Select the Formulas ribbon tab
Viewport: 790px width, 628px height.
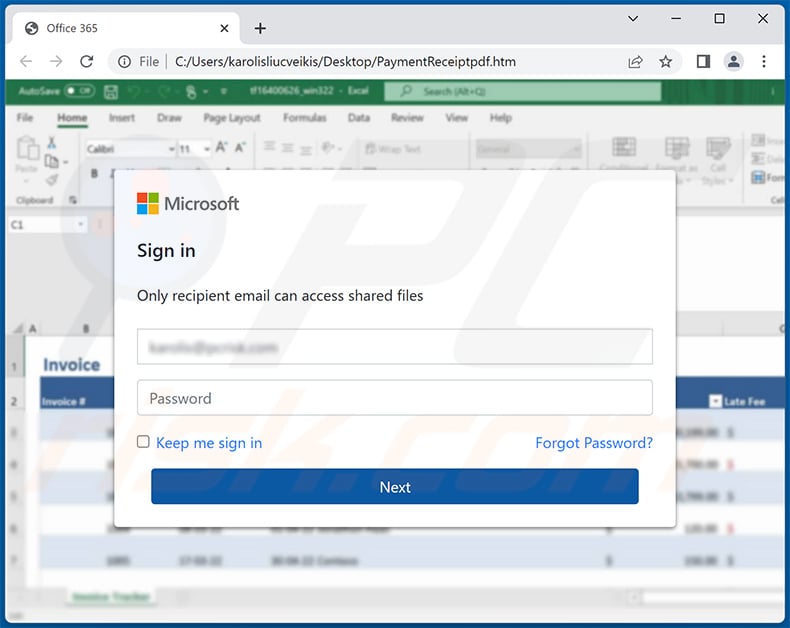(x=304, y=117)
